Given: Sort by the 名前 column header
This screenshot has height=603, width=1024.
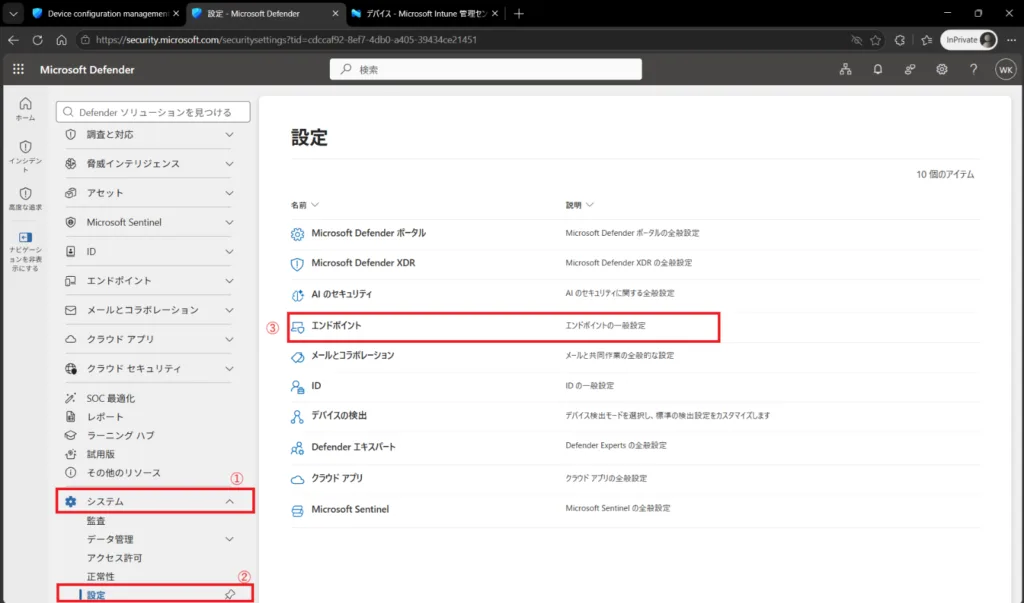Looking at the screenshot, I should tap(305, 205).
